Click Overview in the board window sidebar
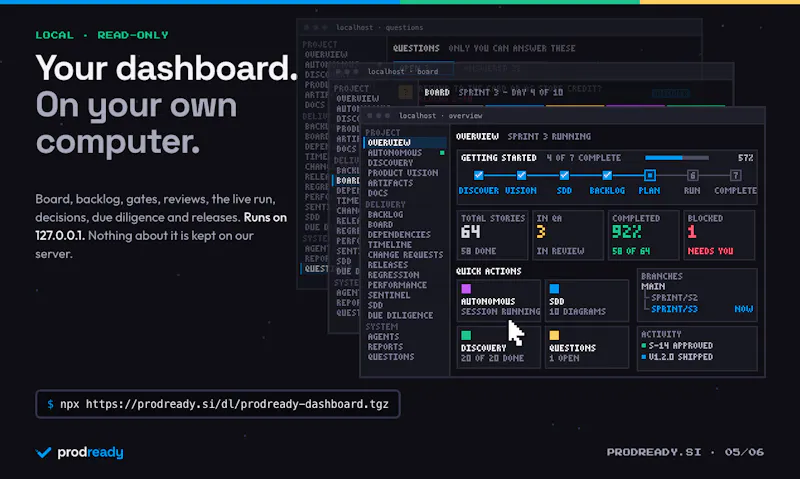The image size is (800, 479). point(357,98)
